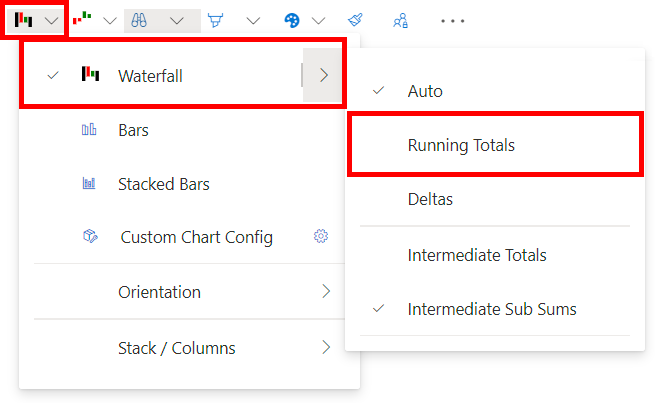The image size is (655, 403).
Task: Expand the Waterfall submenu chevron
Action: click(x=324, y=75)
